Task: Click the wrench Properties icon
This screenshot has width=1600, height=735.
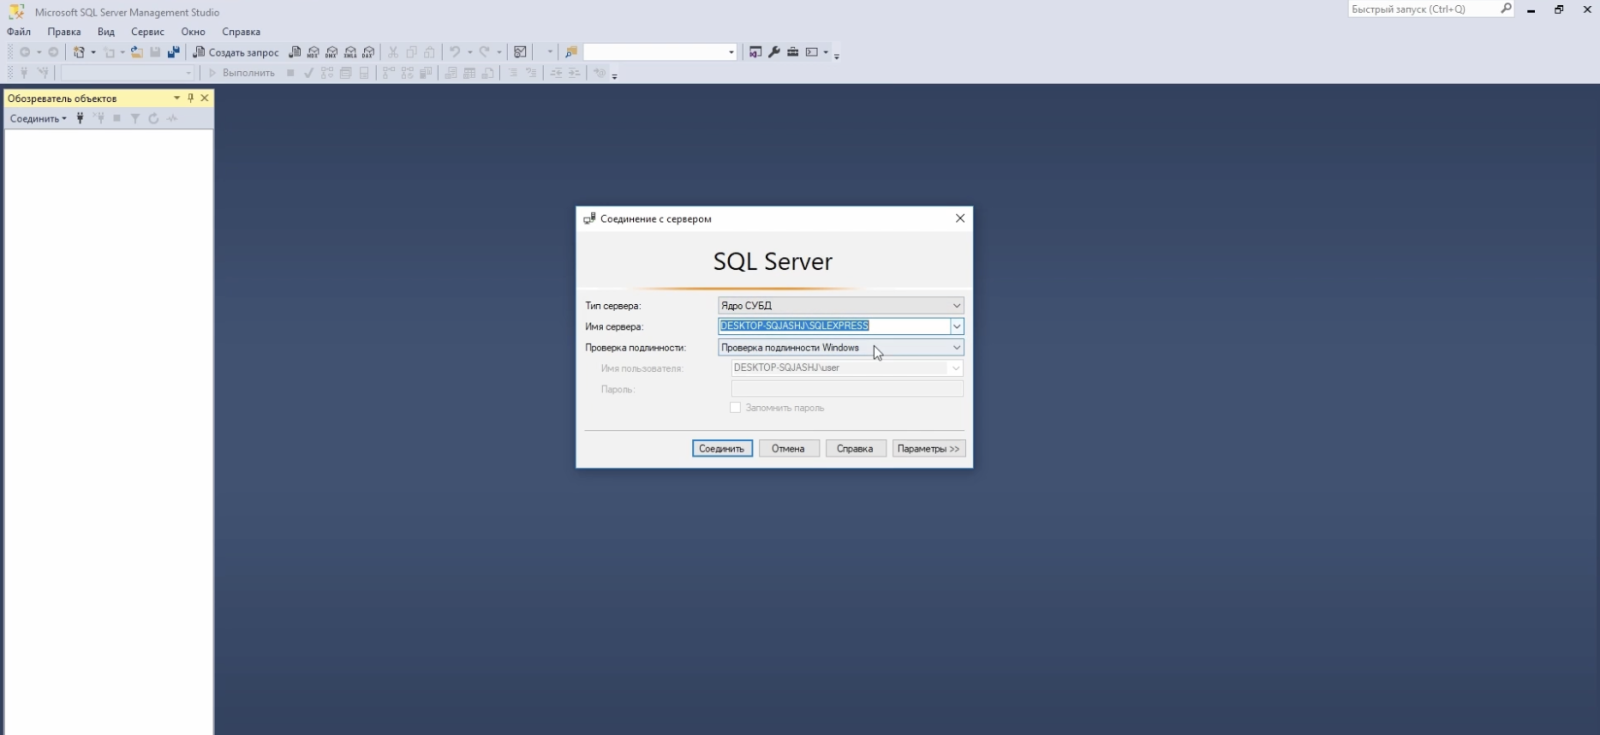Action: point(774,52)
